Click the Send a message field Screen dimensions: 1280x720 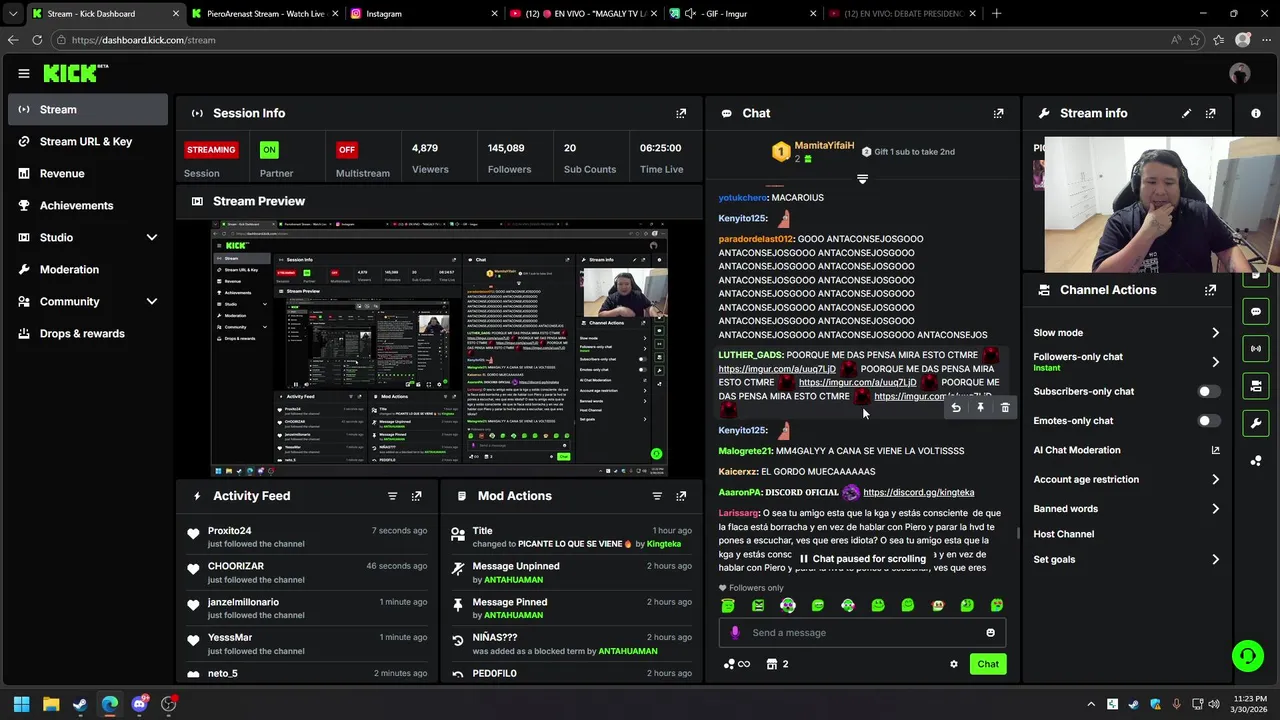tap(862, 632)
